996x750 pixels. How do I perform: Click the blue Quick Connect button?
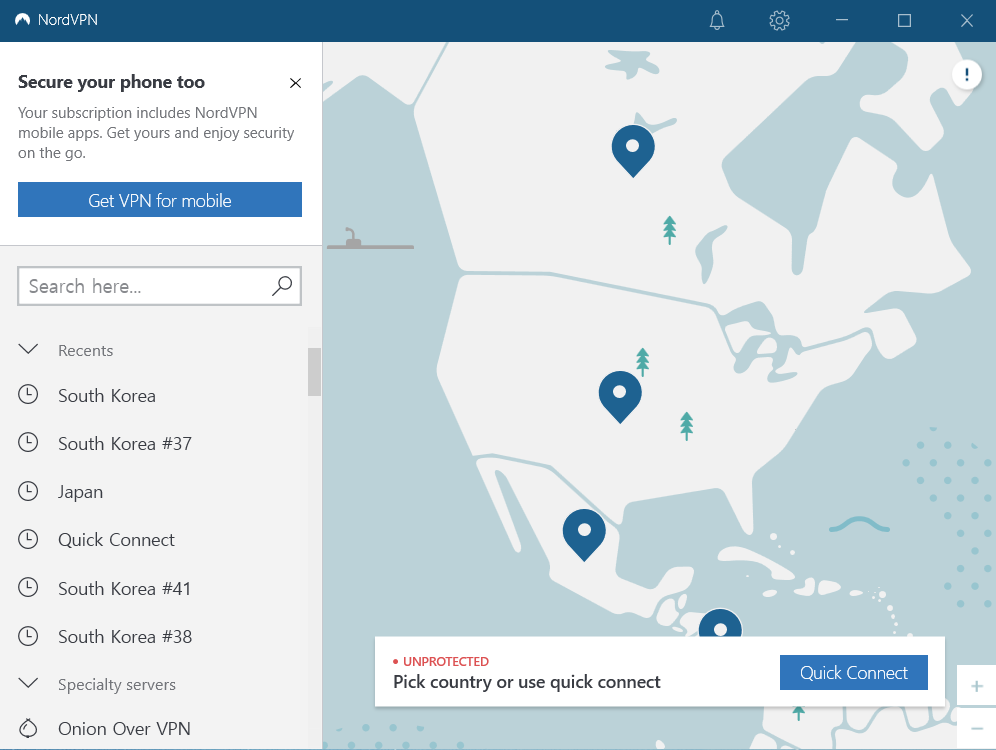[854, 673]
